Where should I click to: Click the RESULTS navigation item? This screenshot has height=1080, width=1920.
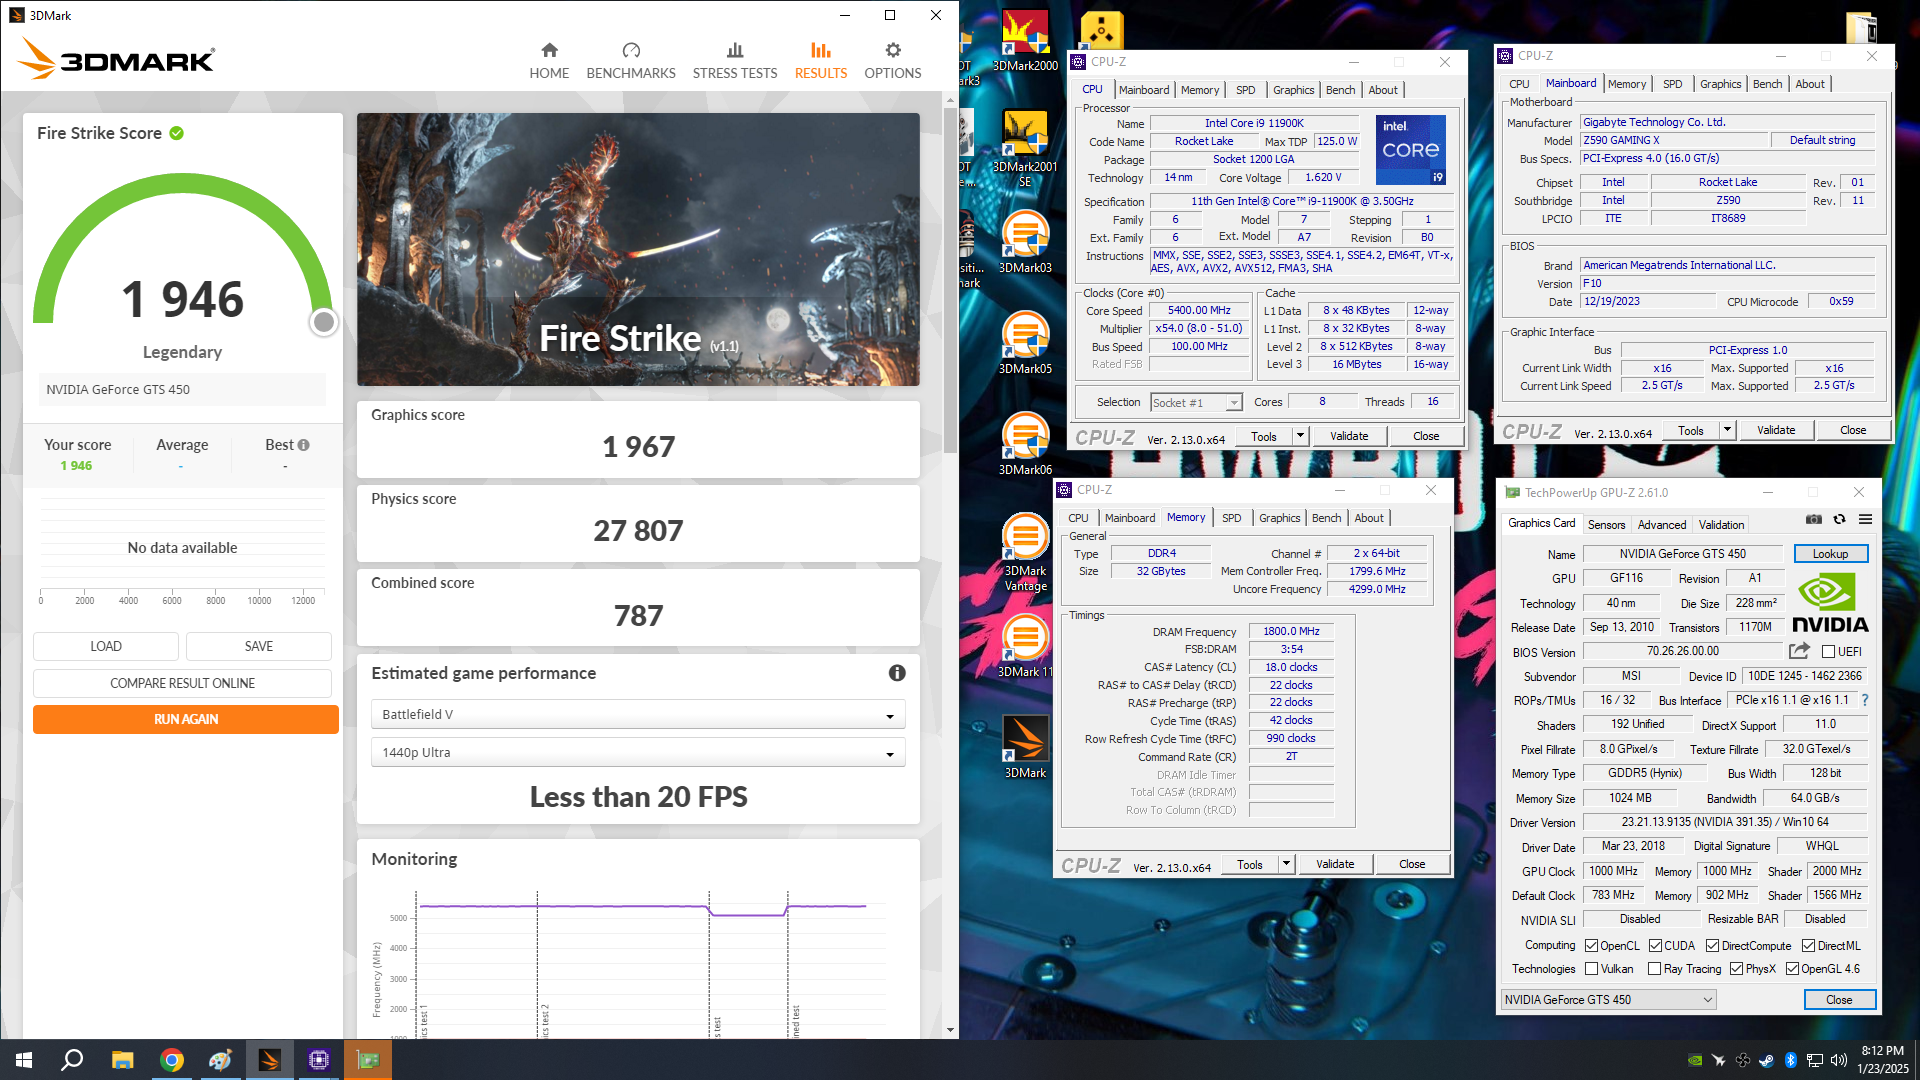tap(821, 61)
